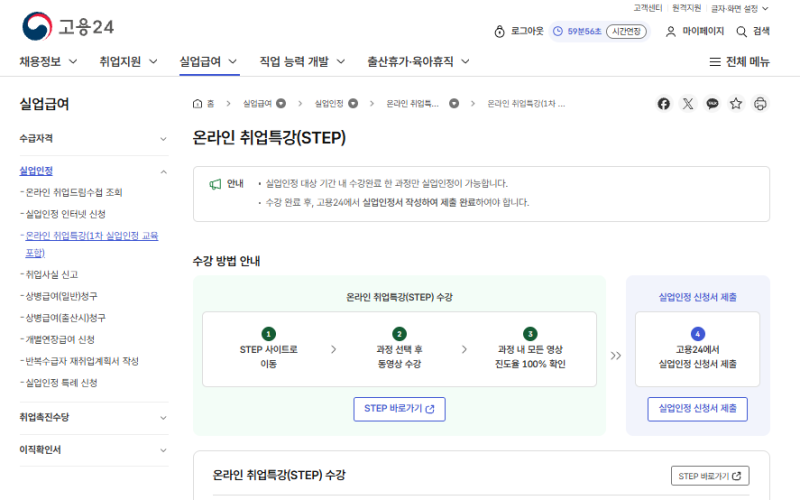This screenshot has width=800, height=500.
Task: Open 직업 능력 개발 menu
Action: [302, 62]
